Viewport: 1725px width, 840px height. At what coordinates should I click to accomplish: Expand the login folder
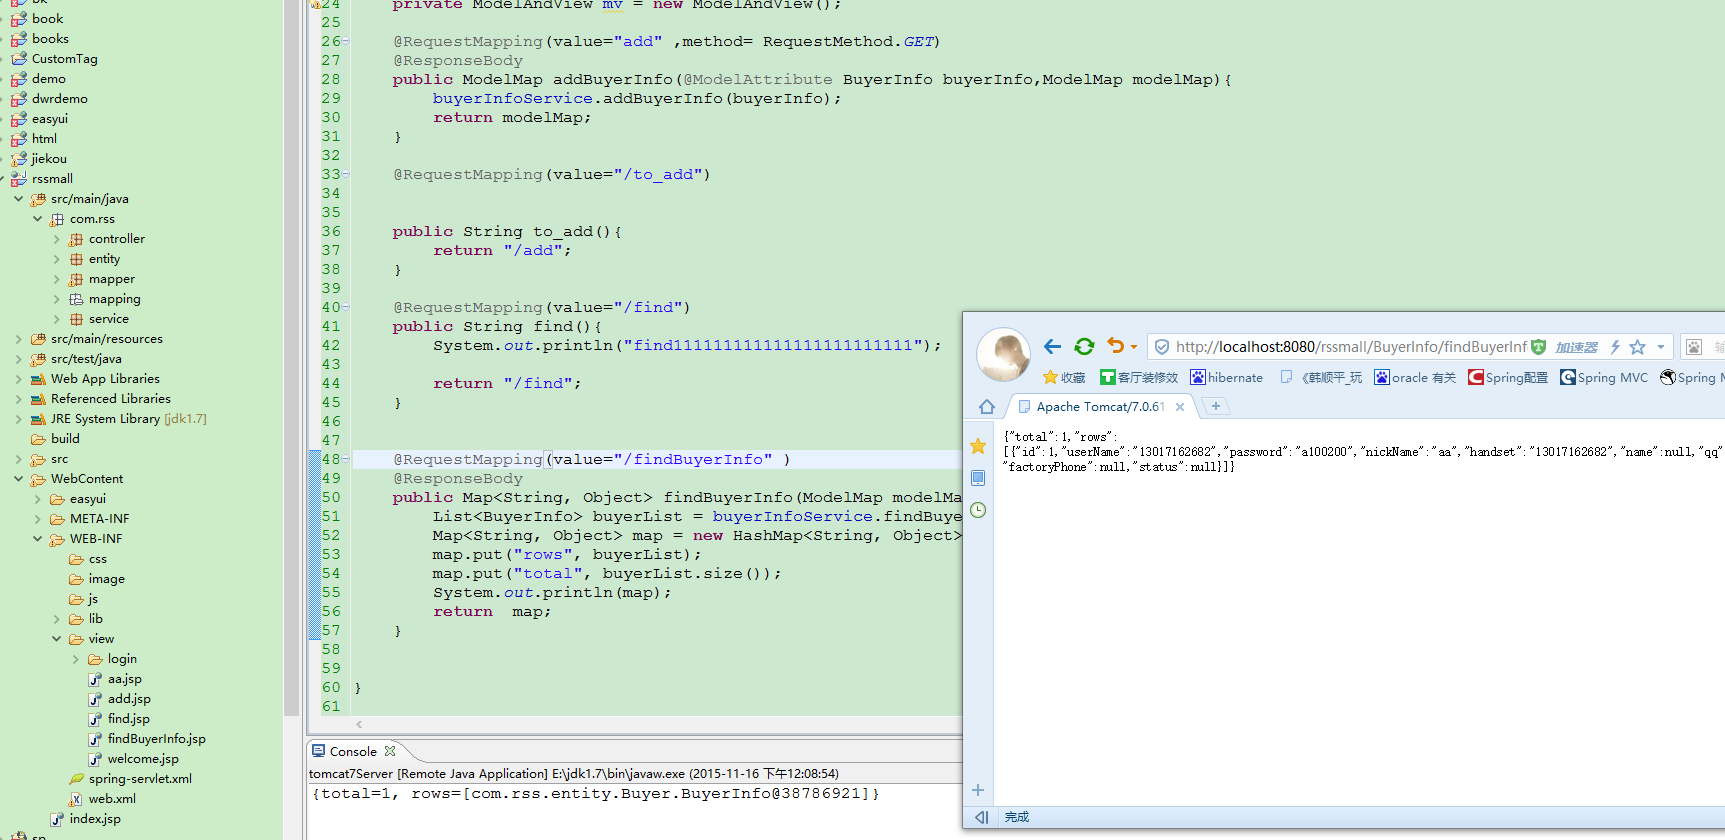[x=75, y=659]
